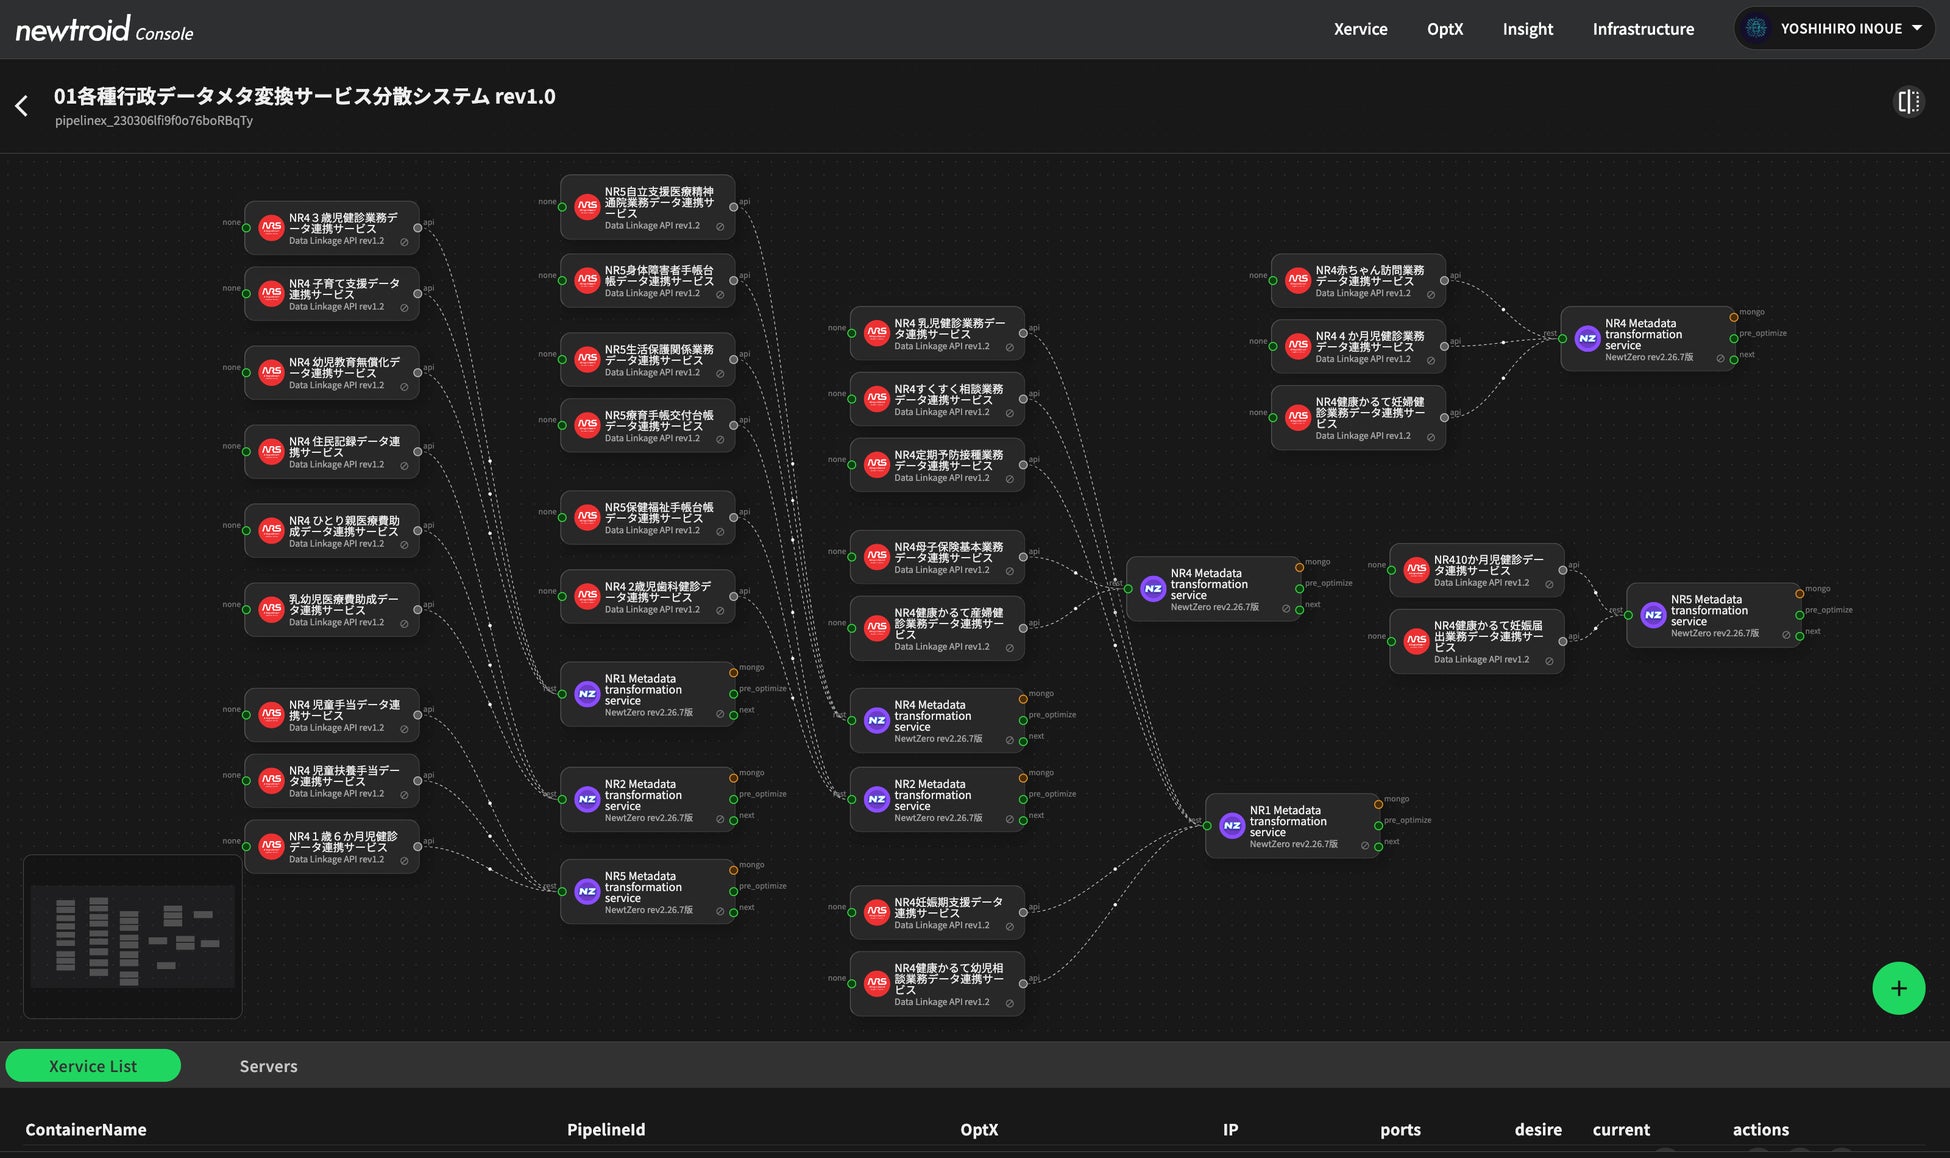This screenshot has height=1158, width=1950.
Task: Click the none input port of NR4赤ちゃん訪問業務 node
Action: [x=1273, y=281]
